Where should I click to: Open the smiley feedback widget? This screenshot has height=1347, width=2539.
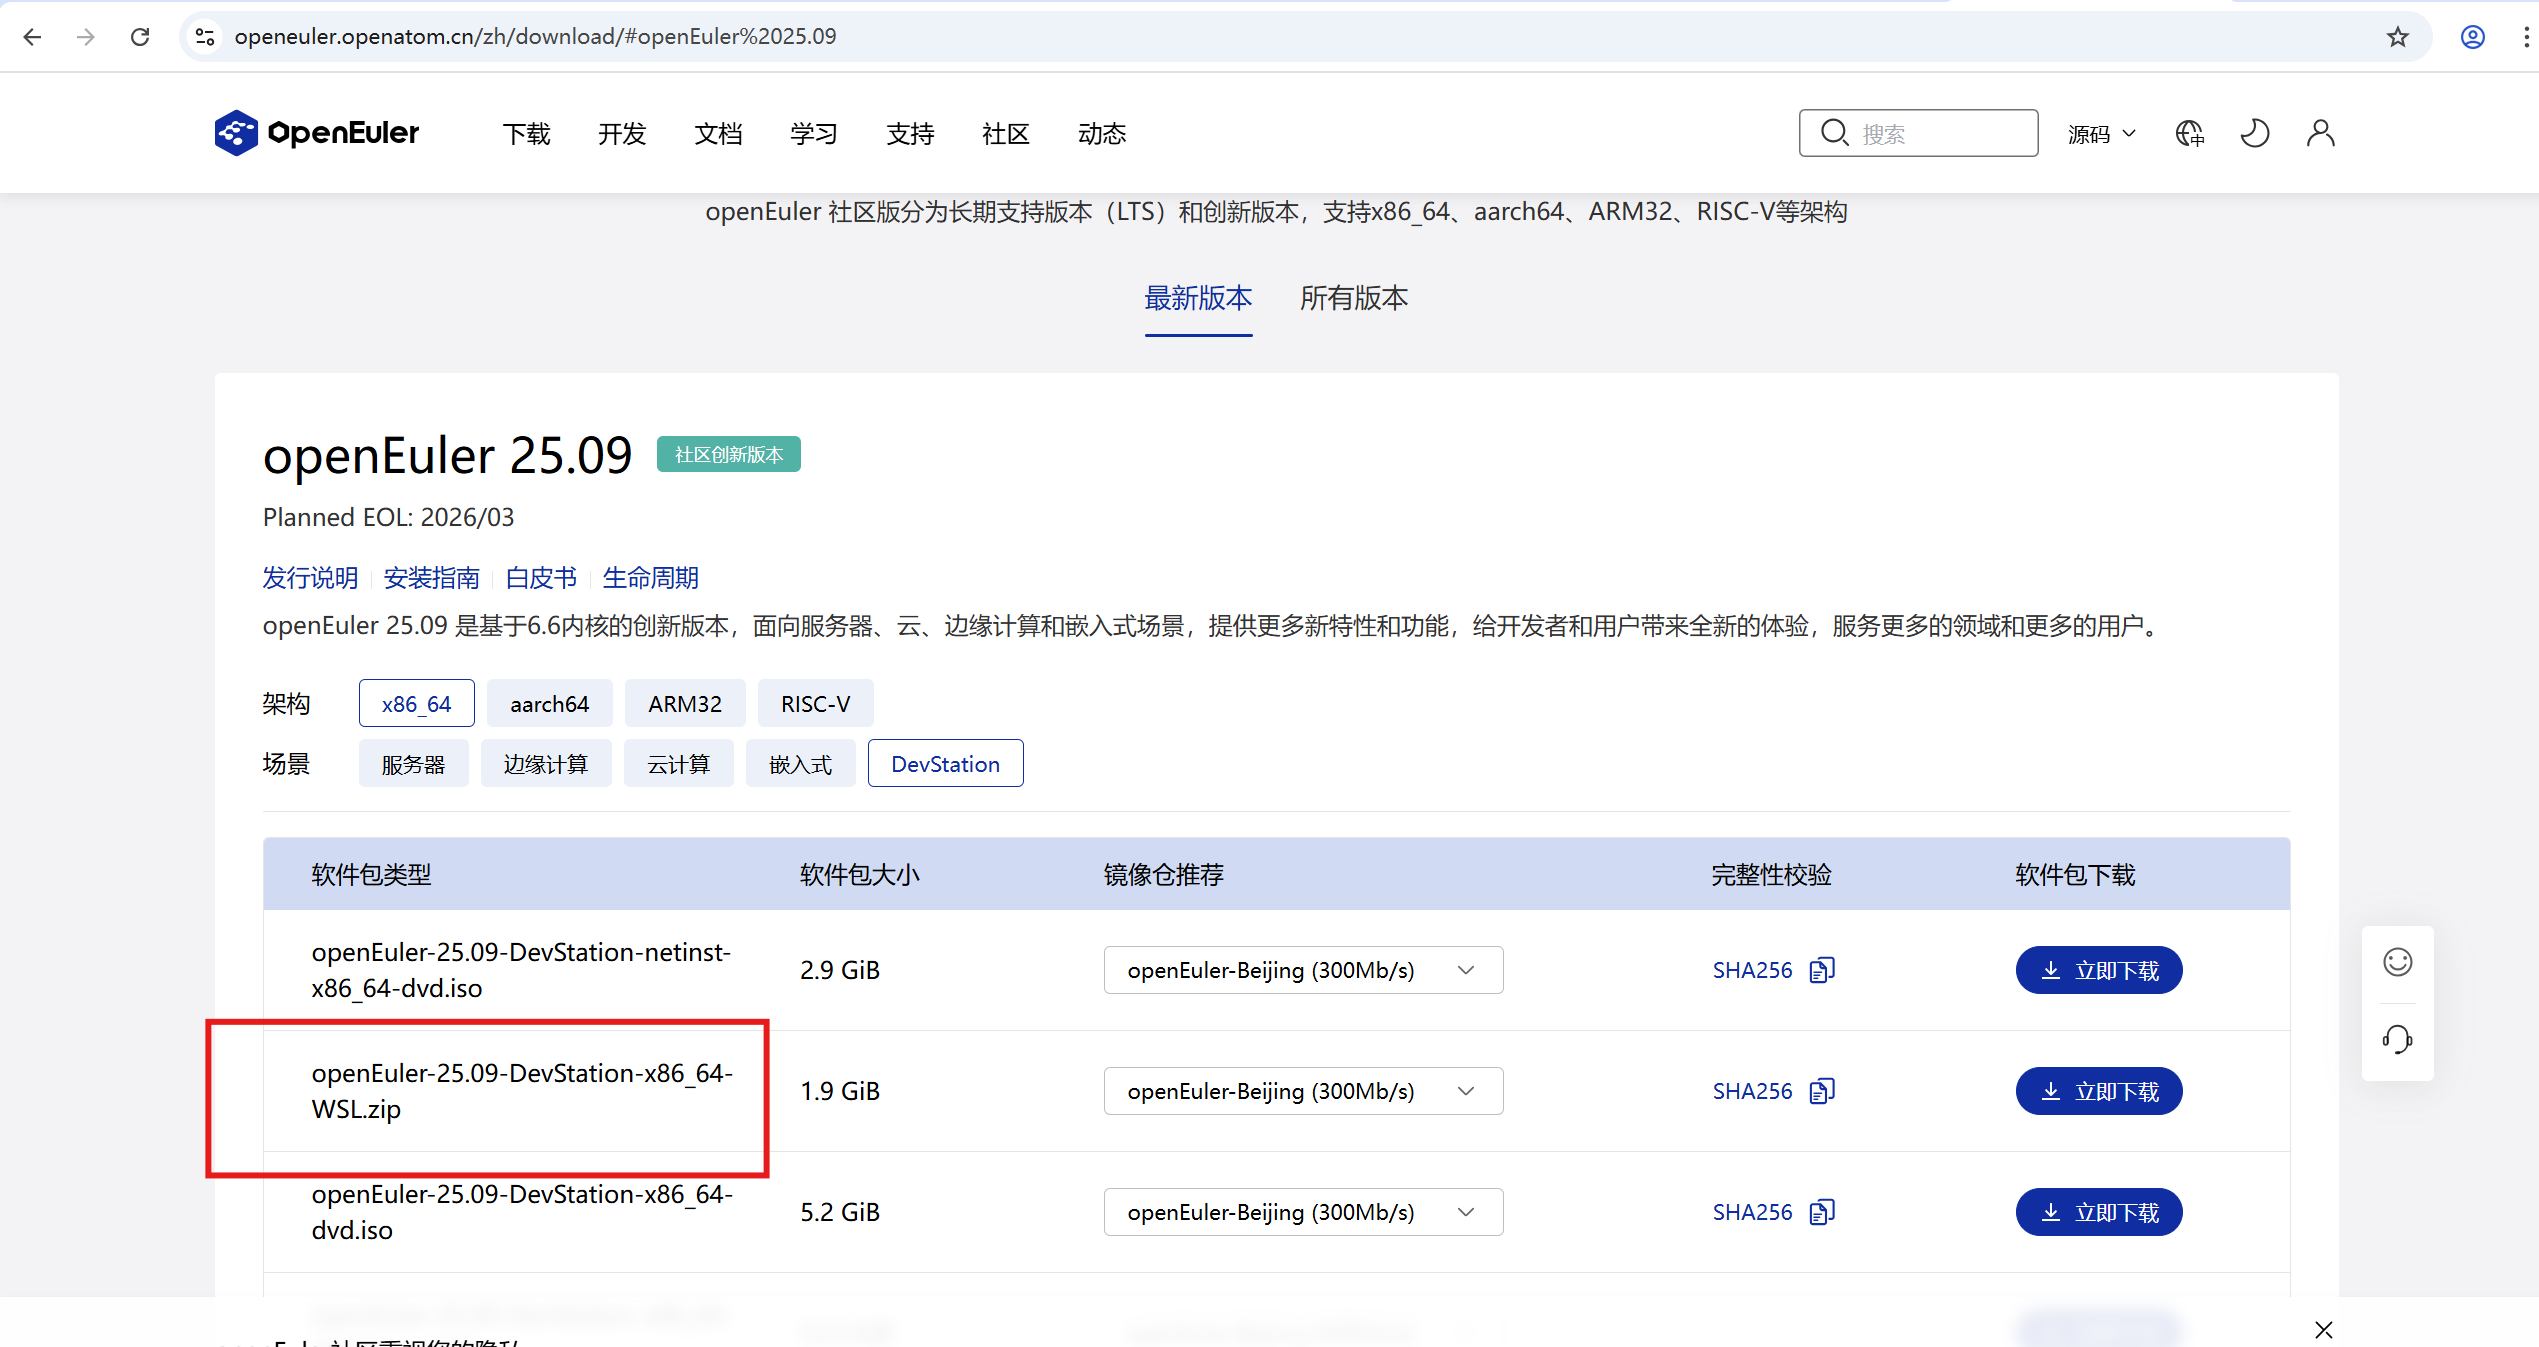(2397, 962)
